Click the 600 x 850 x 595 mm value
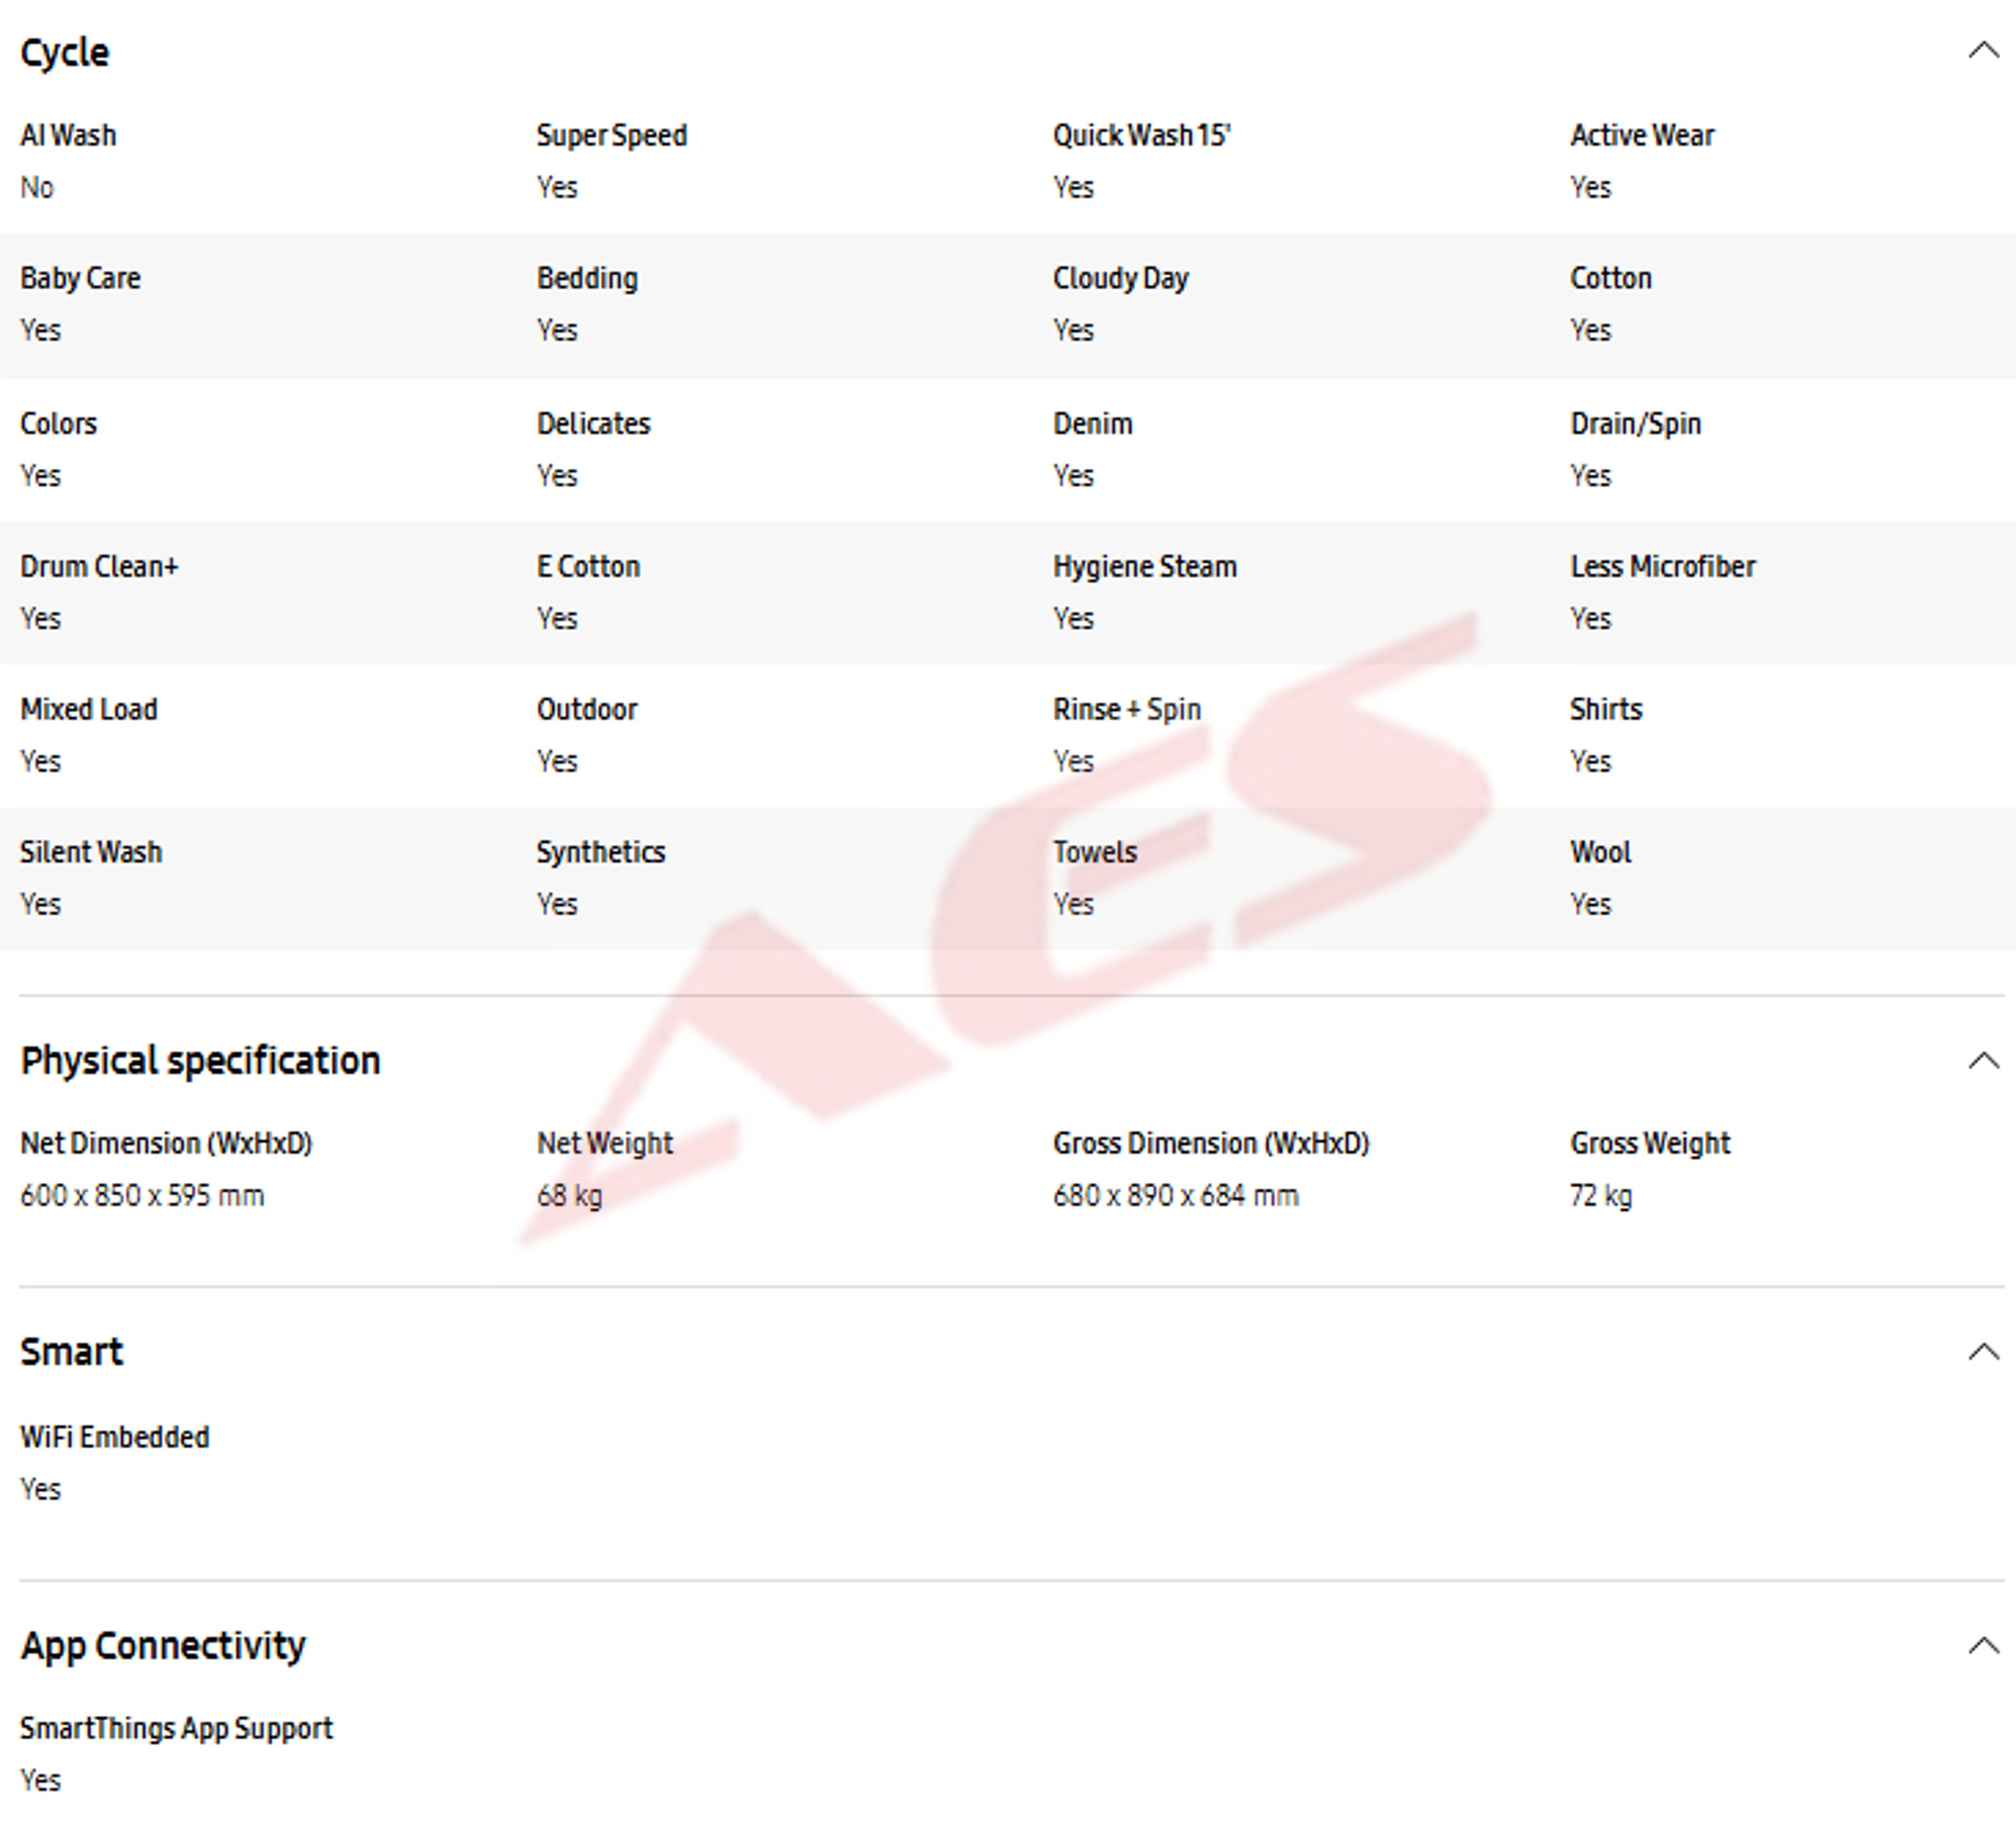 [142, 1196]
